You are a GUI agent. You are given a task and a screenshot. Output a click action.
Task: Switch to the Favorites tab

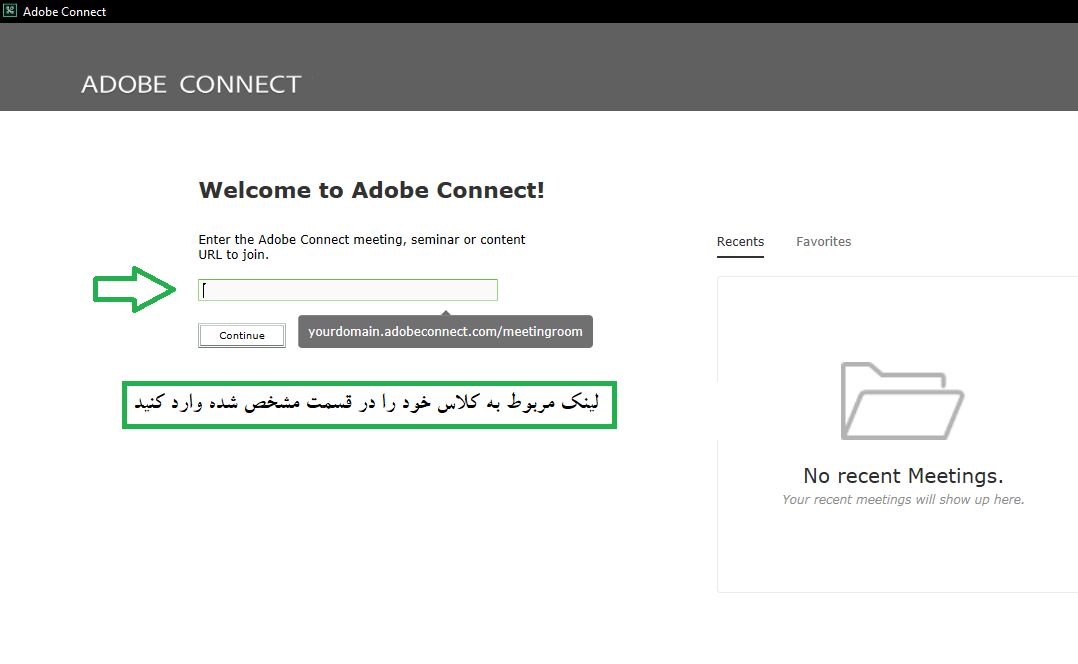[824, 242]
